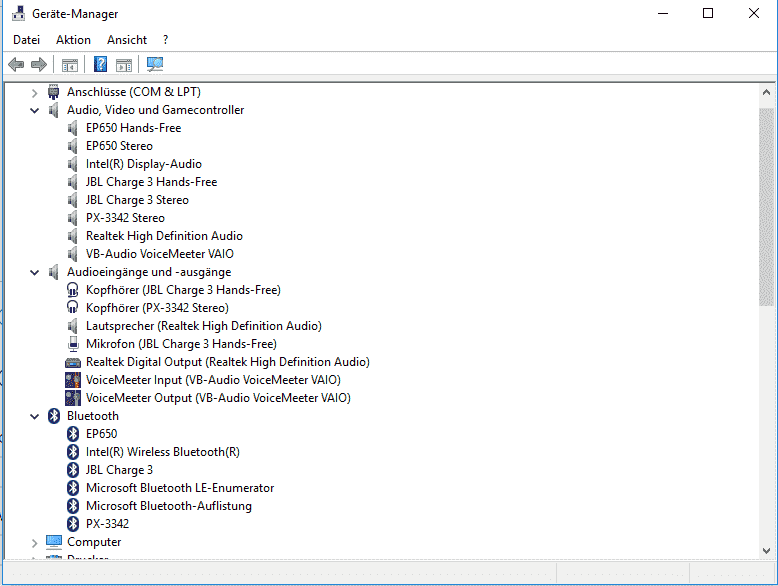Click the scrollbar up arrow

(x=766, y=92)
